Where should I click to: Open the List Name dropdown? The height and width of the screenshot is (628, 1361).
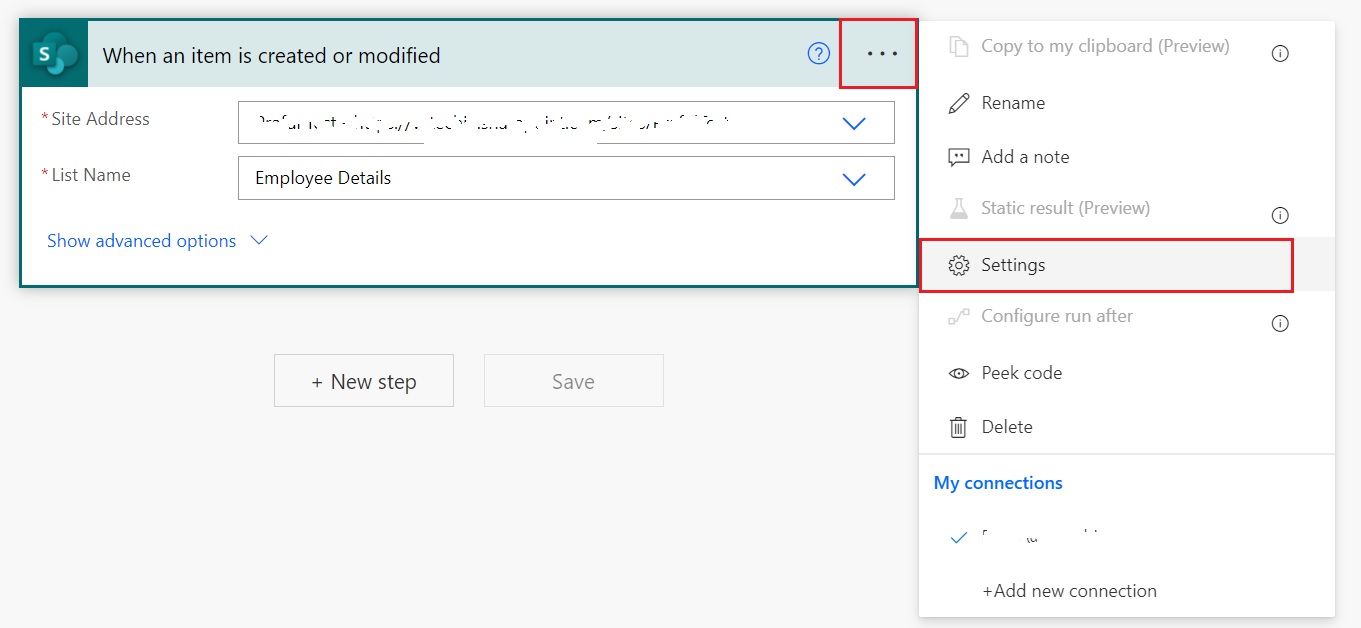(x=855, y=177)
